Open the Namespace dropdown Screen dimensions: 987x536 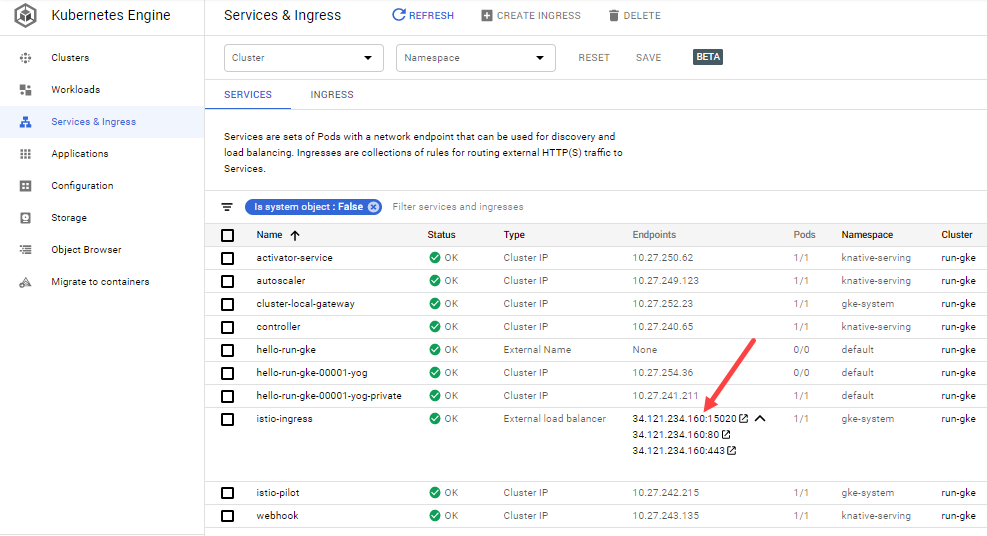click(475, 58)
